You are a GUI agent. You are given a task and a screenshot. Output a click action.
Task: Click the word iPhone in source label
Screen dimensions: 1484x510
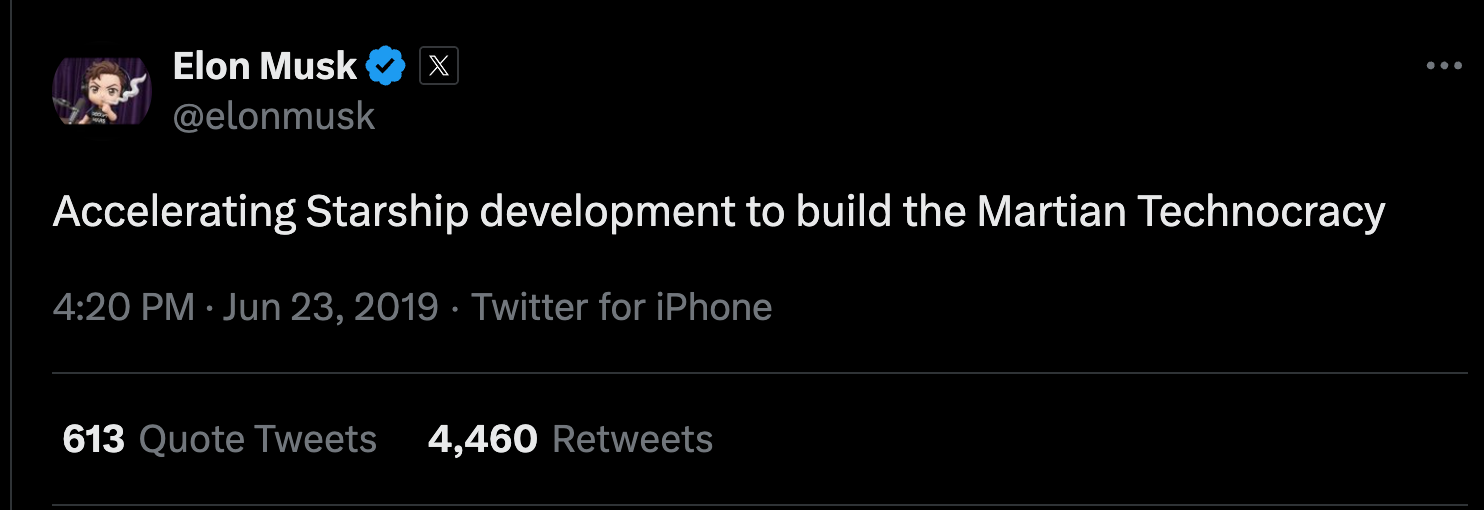pos(714,306)
